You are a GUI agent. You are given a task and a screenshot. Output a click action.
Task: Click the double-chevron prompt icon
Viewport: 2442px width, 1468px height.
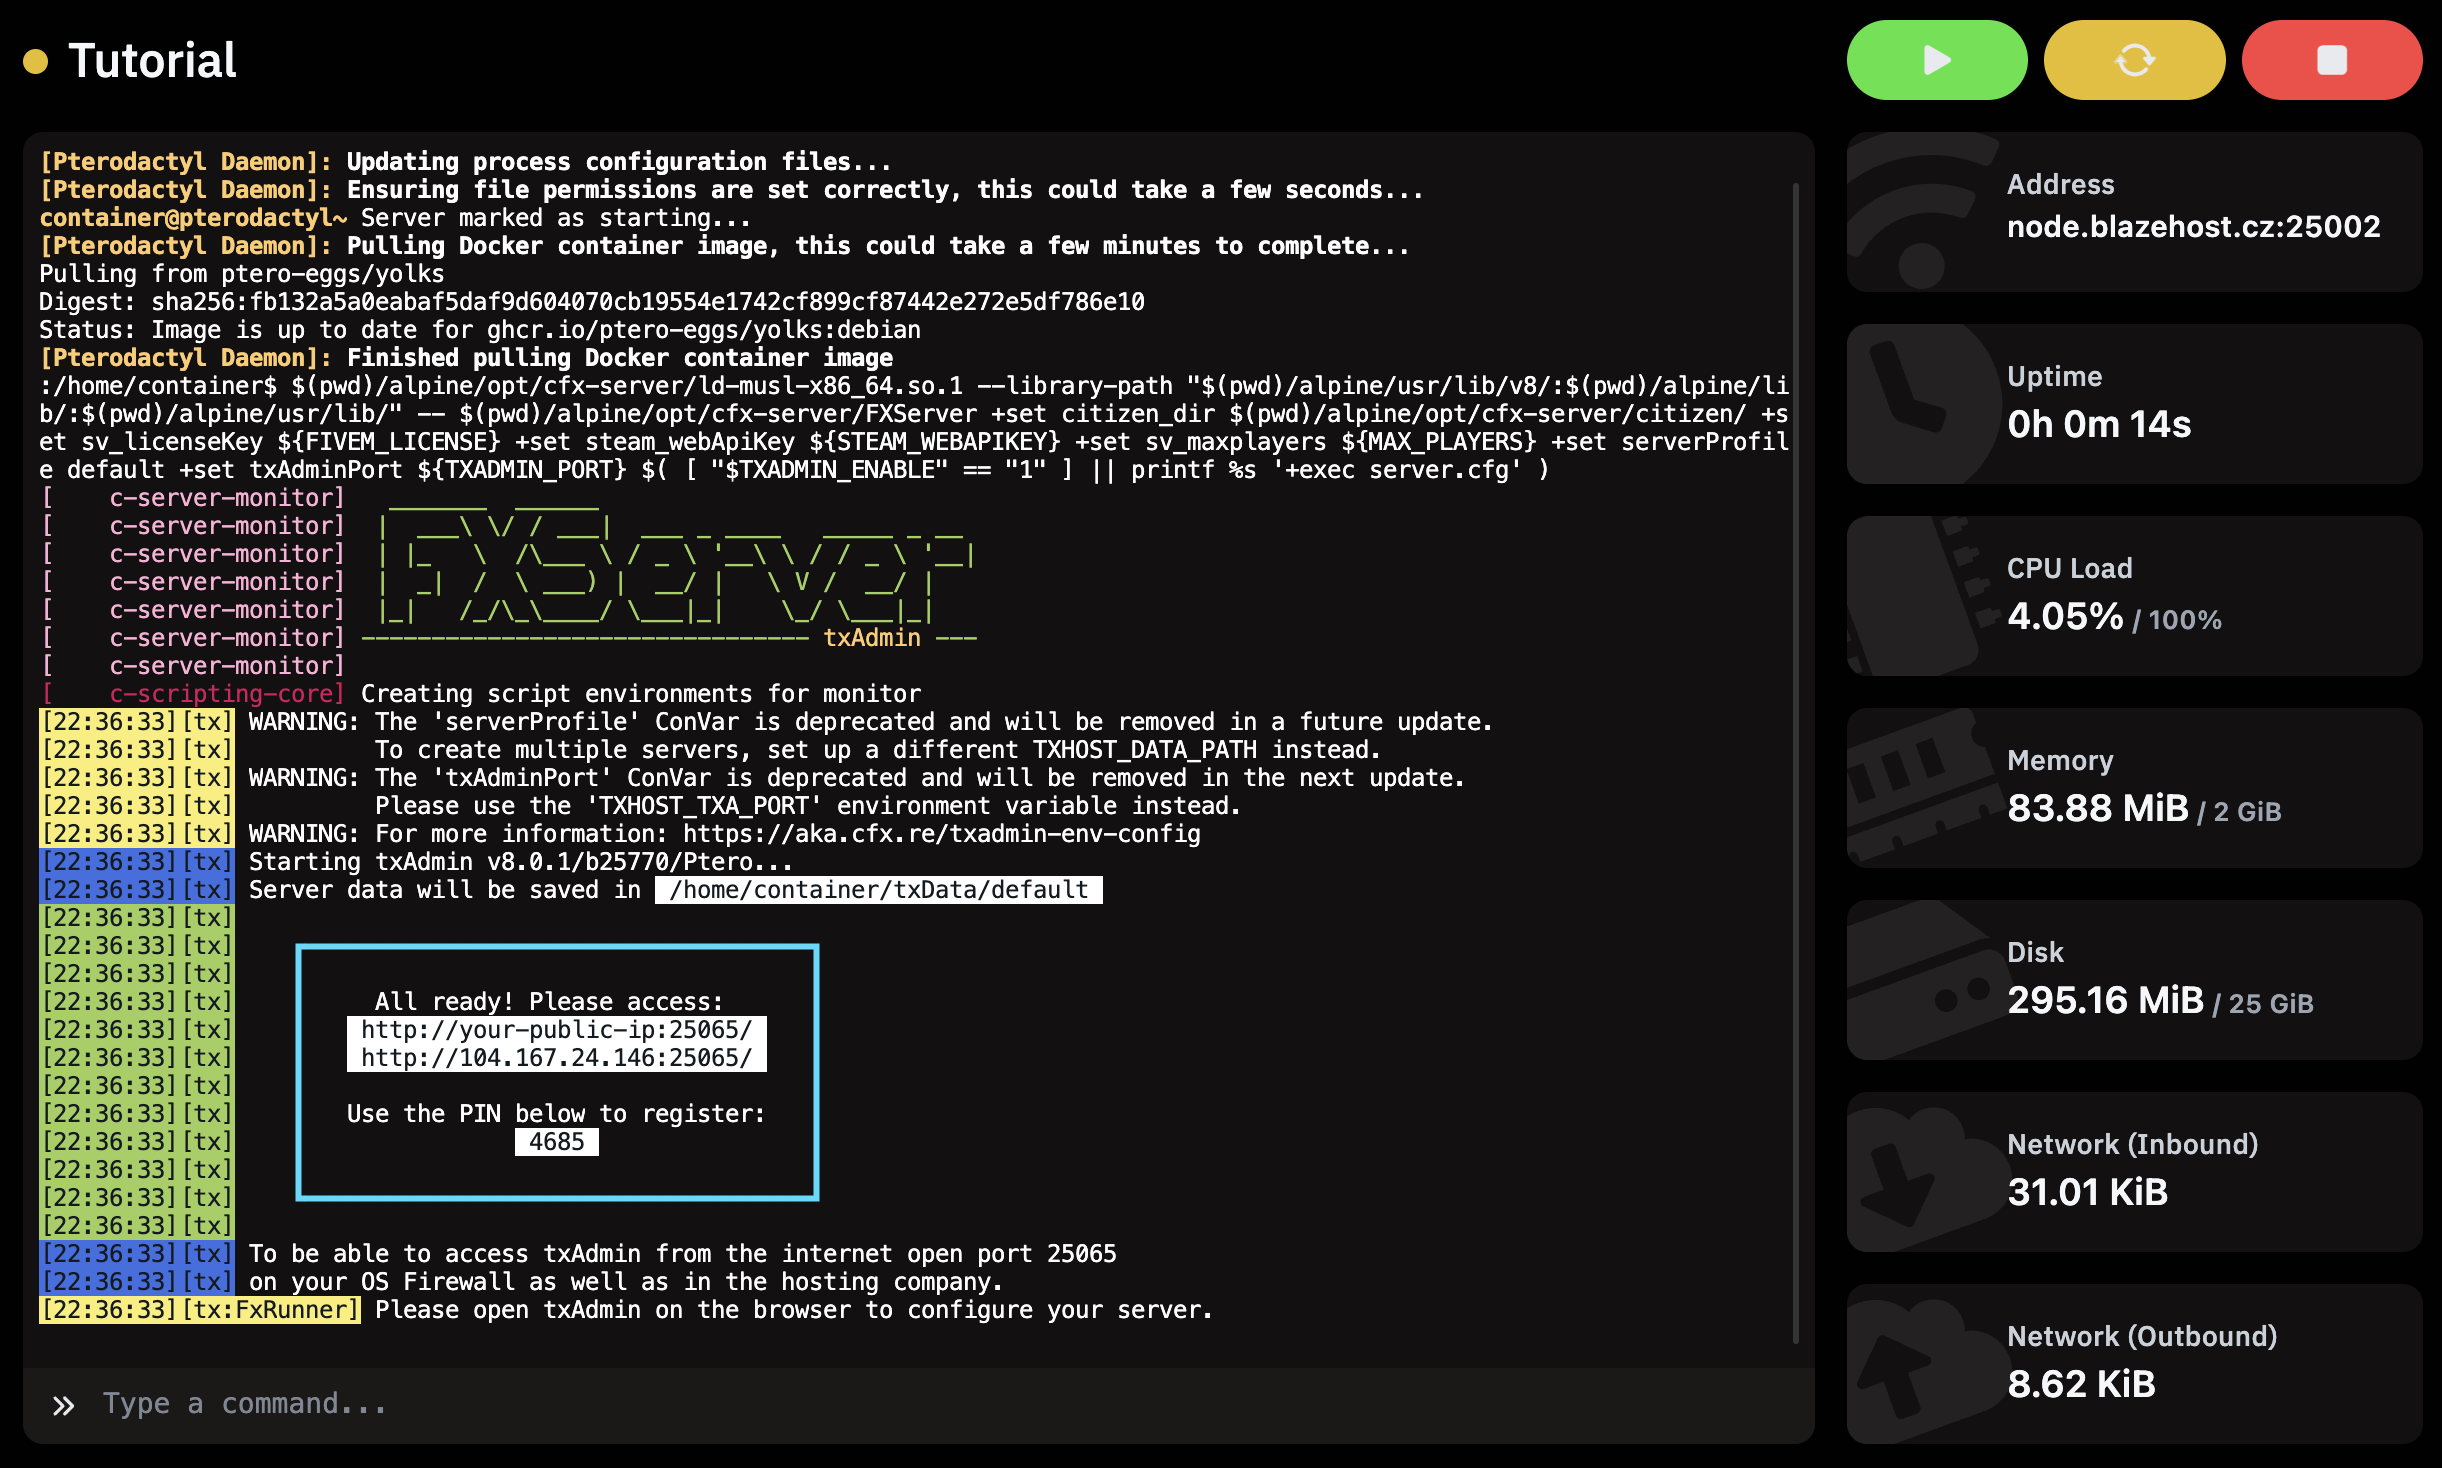(x=63, y=1405)
